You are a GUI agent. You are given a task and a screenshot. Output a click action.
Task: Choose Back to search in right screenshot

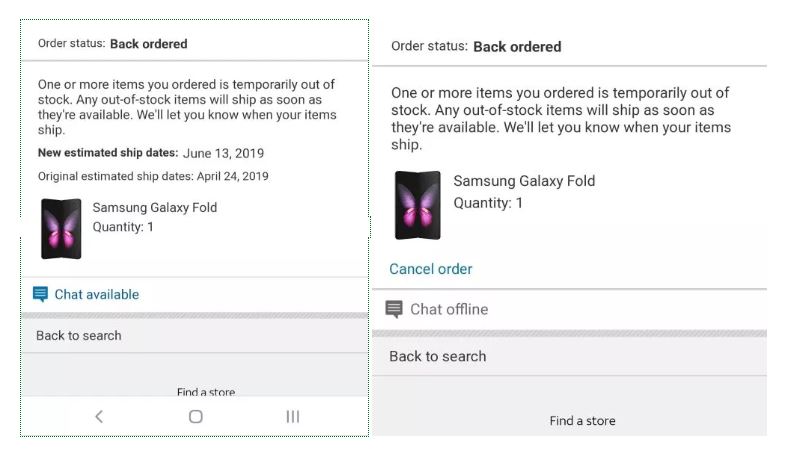438,356
